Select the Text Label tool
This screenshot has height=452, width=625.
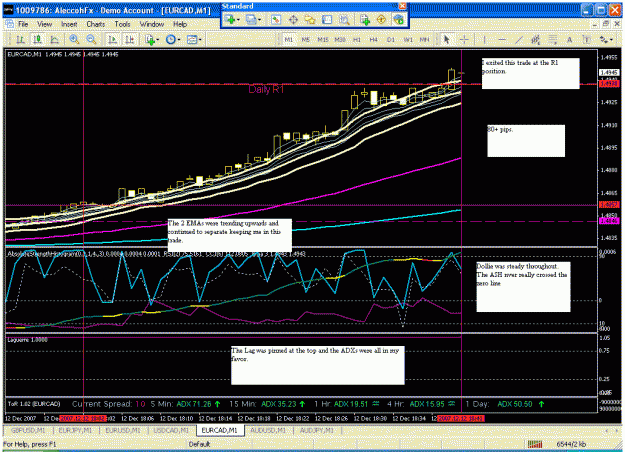coord(587,39)
